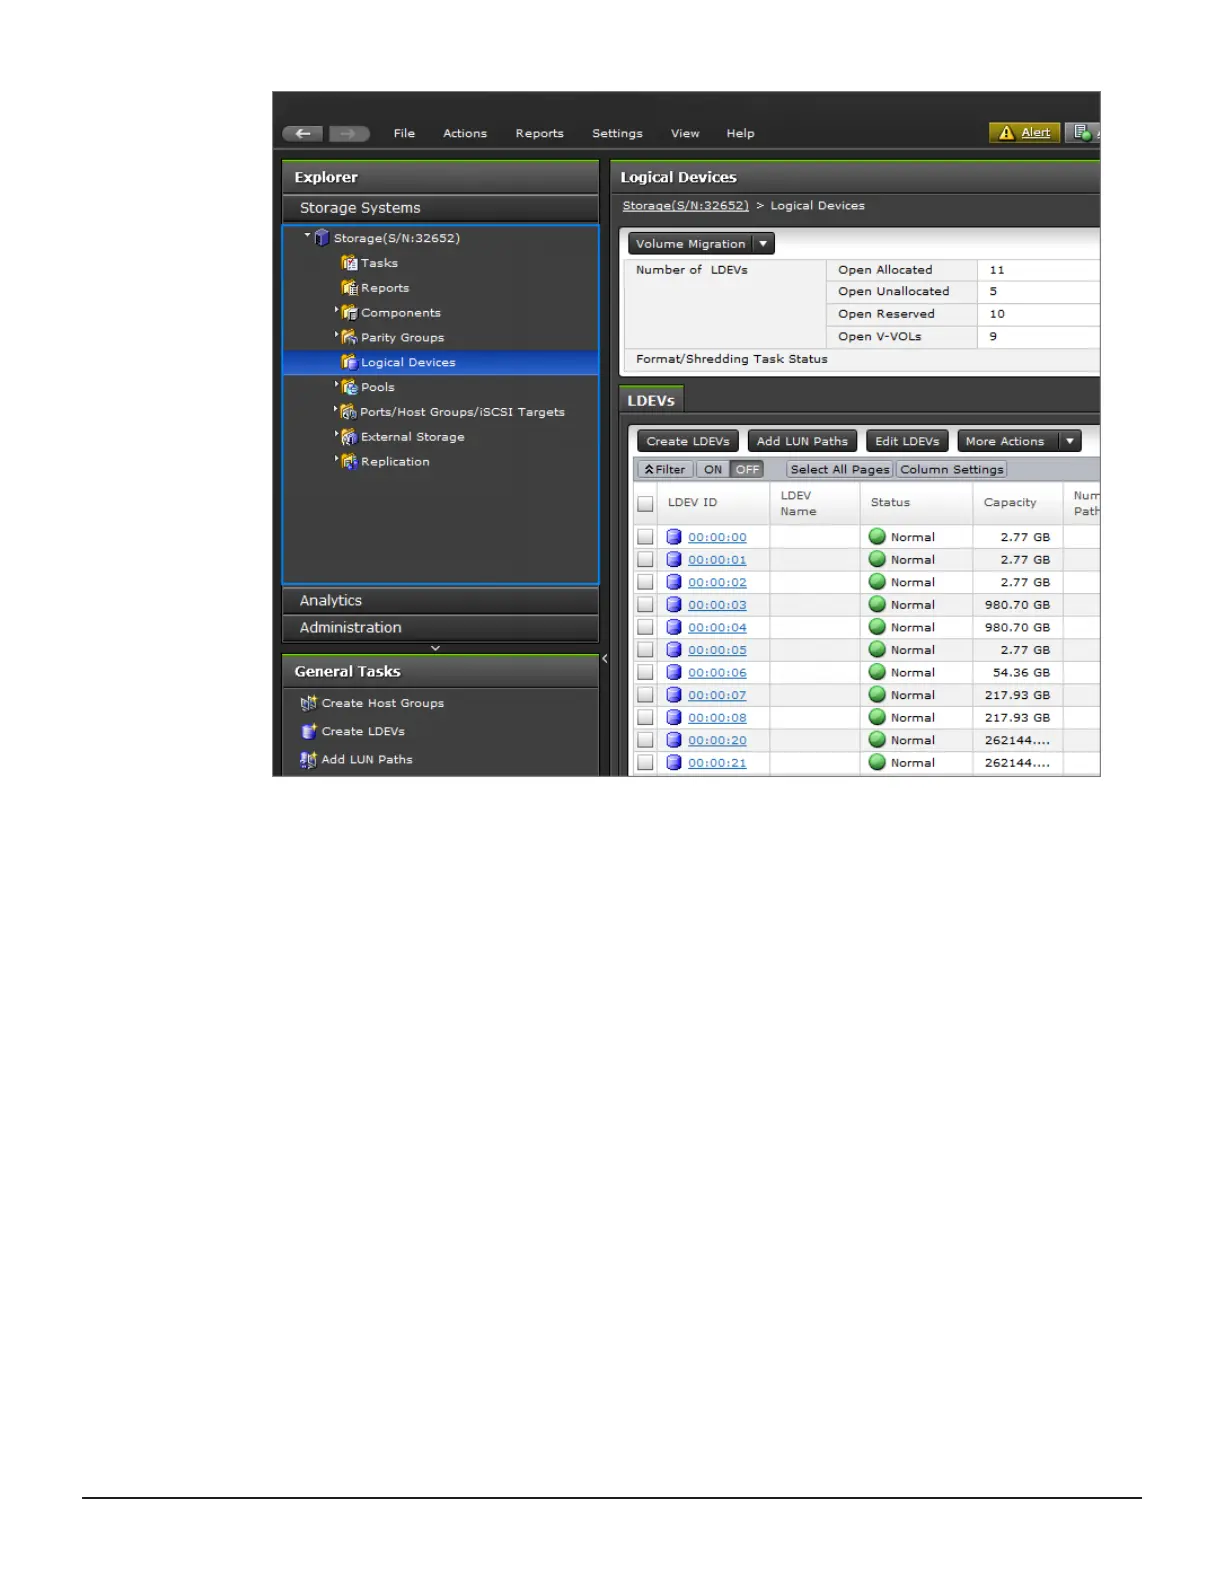Open the Administration section in Explorer
1224x1584 pixels.
(x=440, y=627)
